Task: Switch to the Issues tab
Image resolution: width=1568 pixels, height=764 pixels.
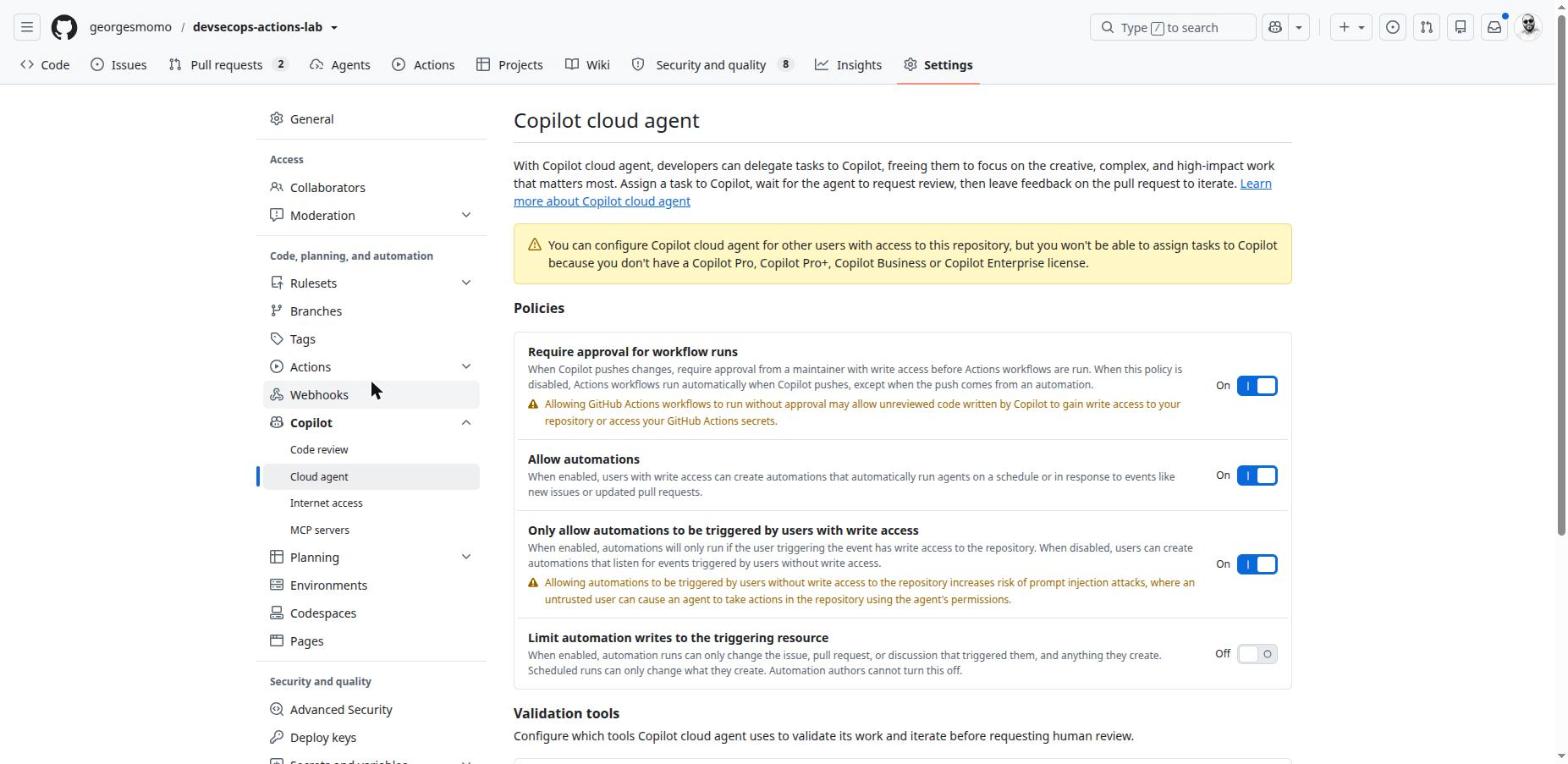Action: pyautogui.click(x=118, y=65)
